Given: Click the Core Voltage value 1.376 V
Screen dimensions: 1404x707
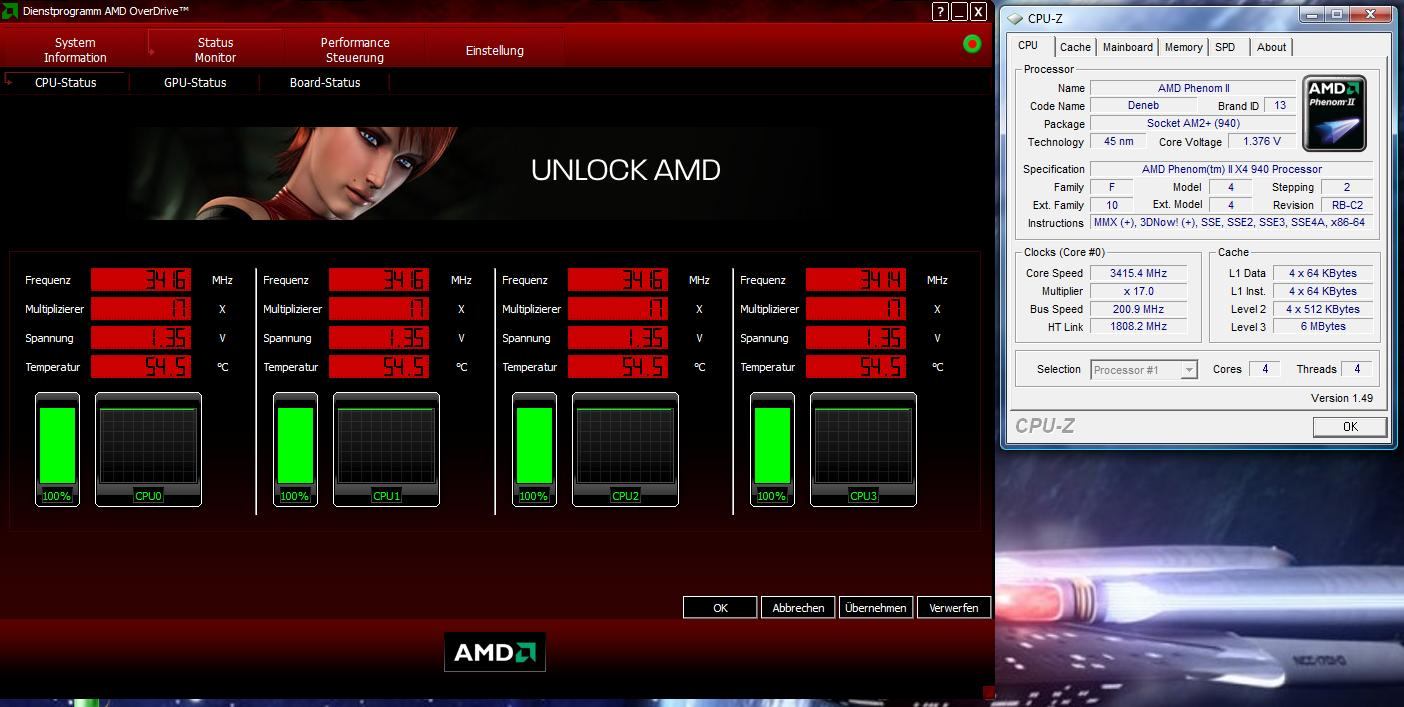Looking at the screenshot, I should (x=1262, y=142).
